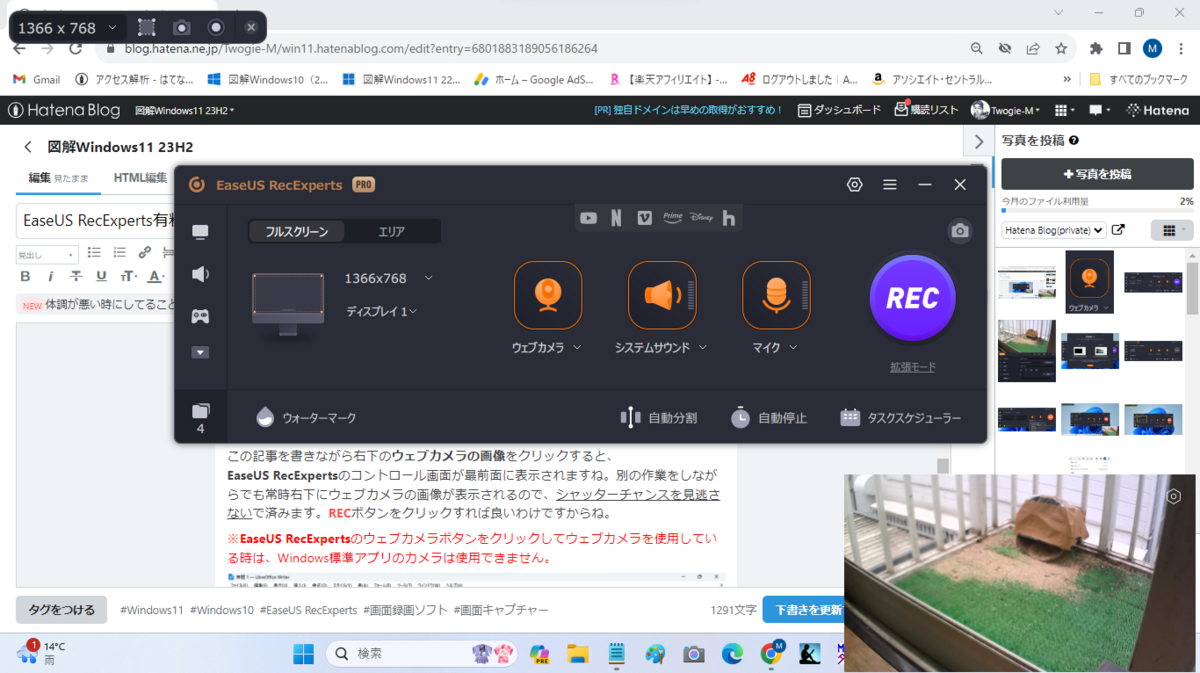Viewport: 1200px width, 673px height.
Task: Select the フルスクリーン recording tab
Action: [296, 231]
